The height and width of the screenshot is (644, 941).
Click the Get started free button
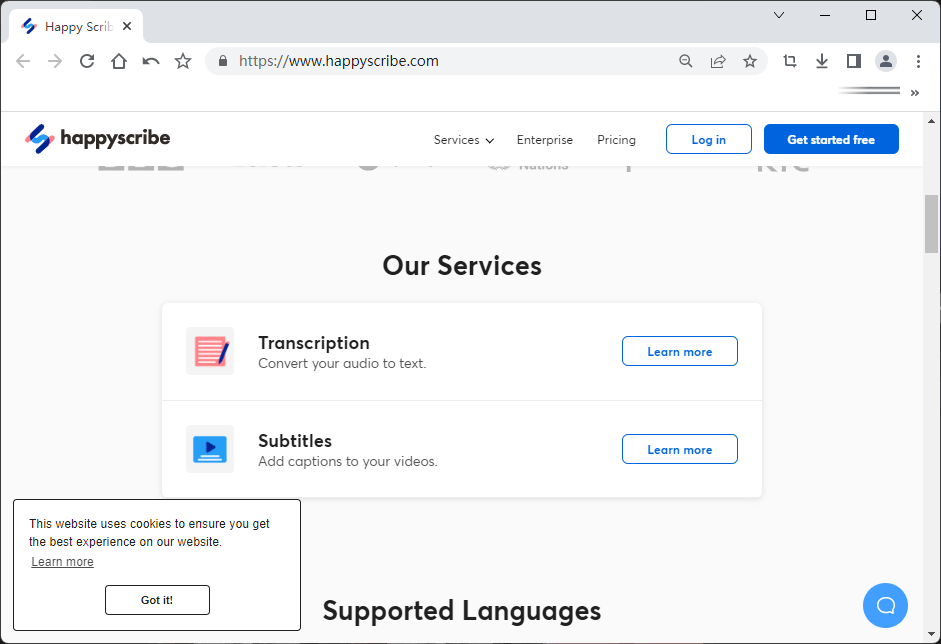pyautogui.click(x=831, y=139)
